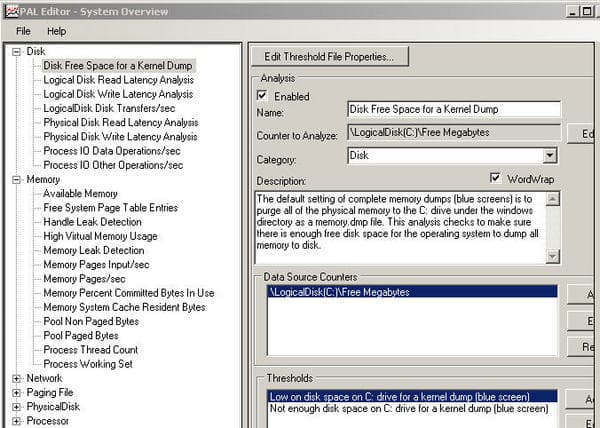This screenshot has width=600, height=428.
Task: Click the Description scrollbar down arrow
Action: (x=553, y=256)
